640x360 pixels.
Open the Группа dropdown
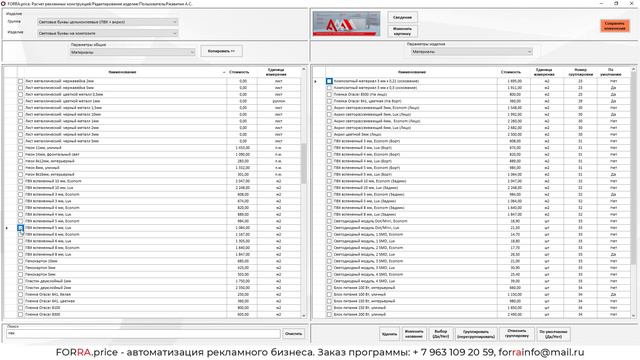click(x=108, y=22)
